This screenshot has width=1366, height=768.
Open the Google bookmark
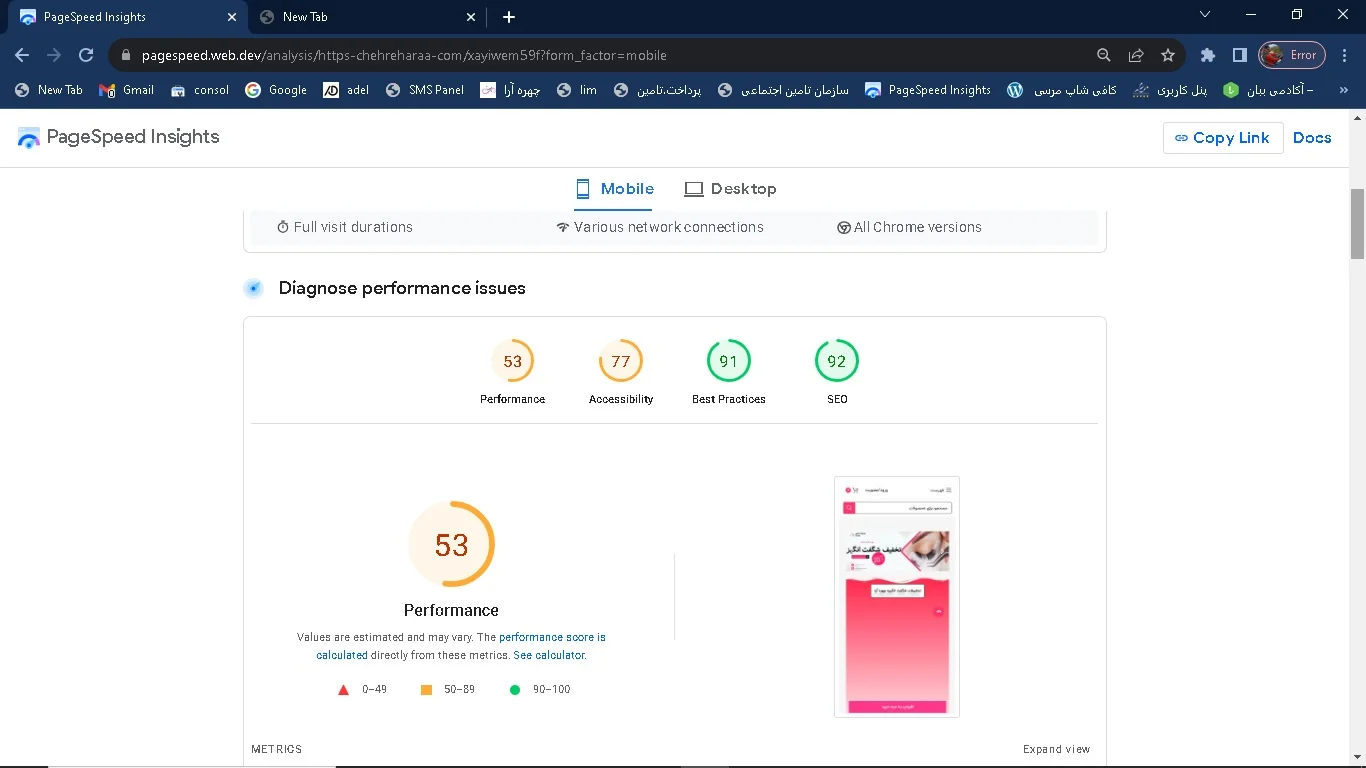coord(276,90)
